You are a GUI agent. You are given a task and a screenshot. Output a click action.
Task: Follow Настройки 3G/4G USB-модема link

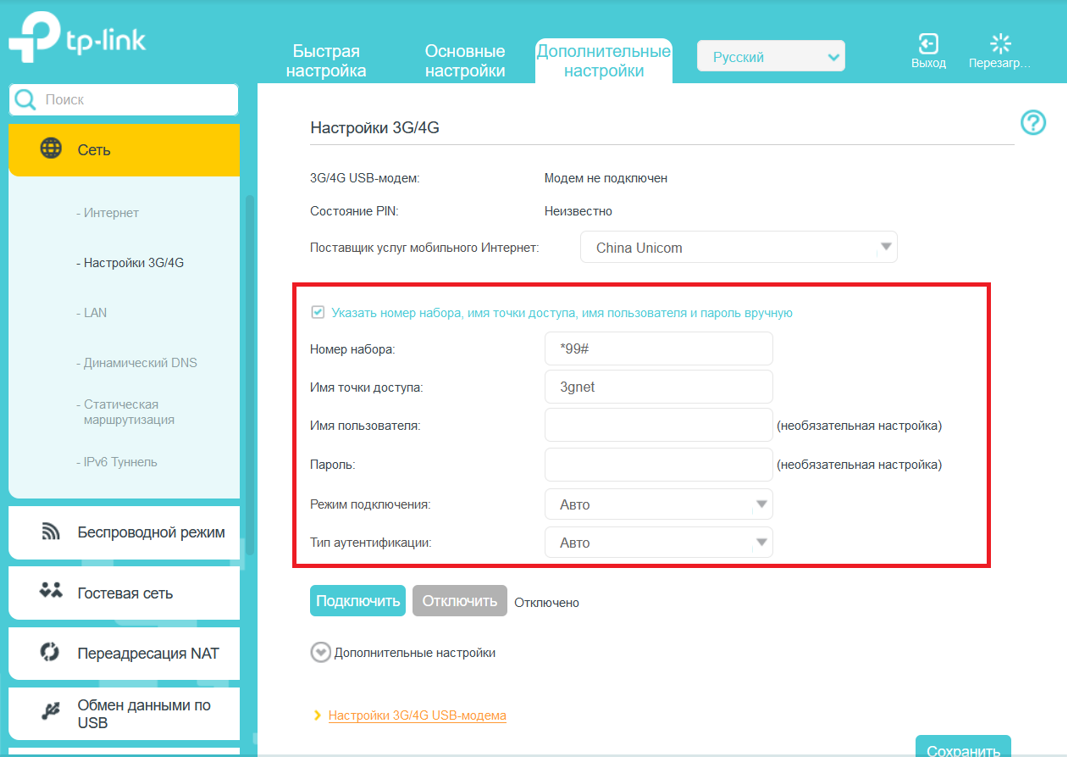pyautogui.click(x=417, y=716)
